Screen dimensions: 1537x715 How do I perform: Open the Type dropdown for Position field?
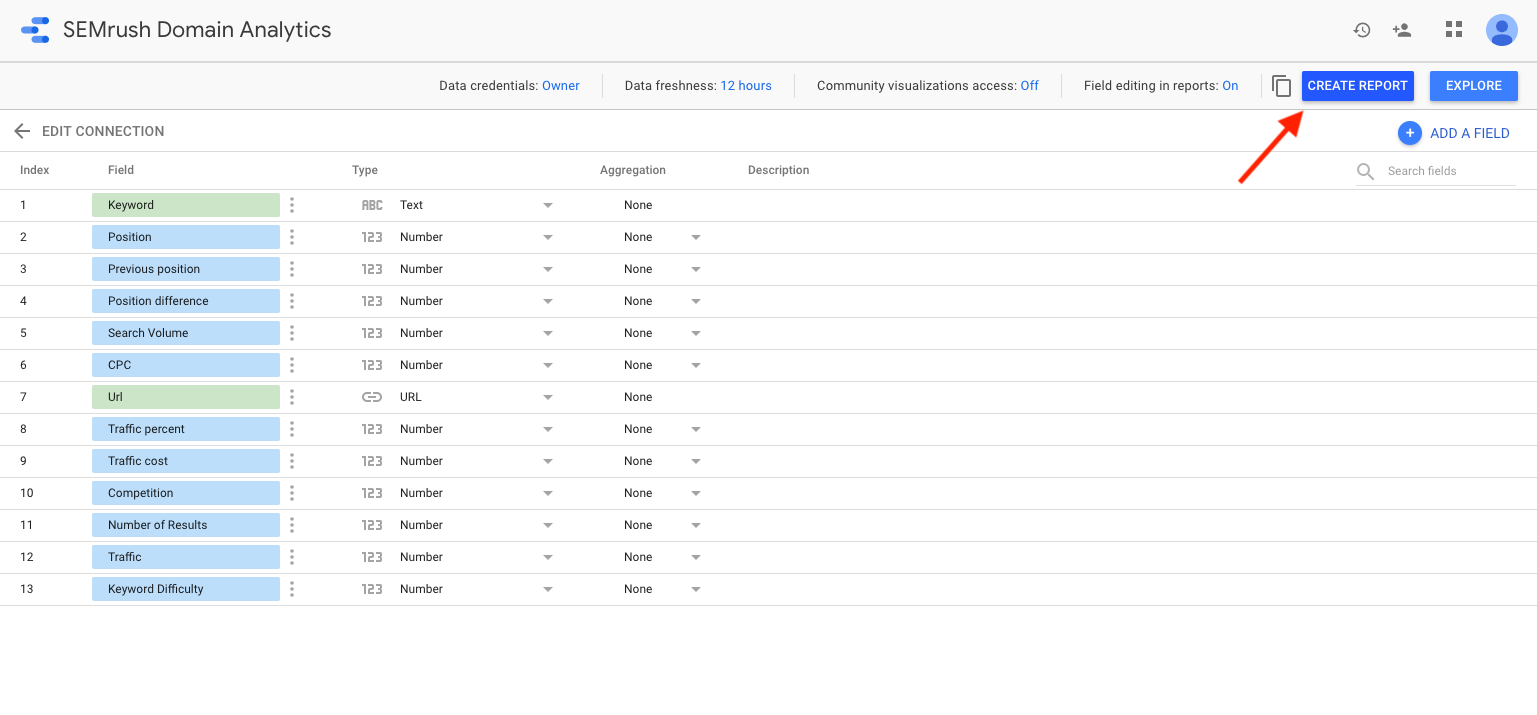click(x=547, y=237)
